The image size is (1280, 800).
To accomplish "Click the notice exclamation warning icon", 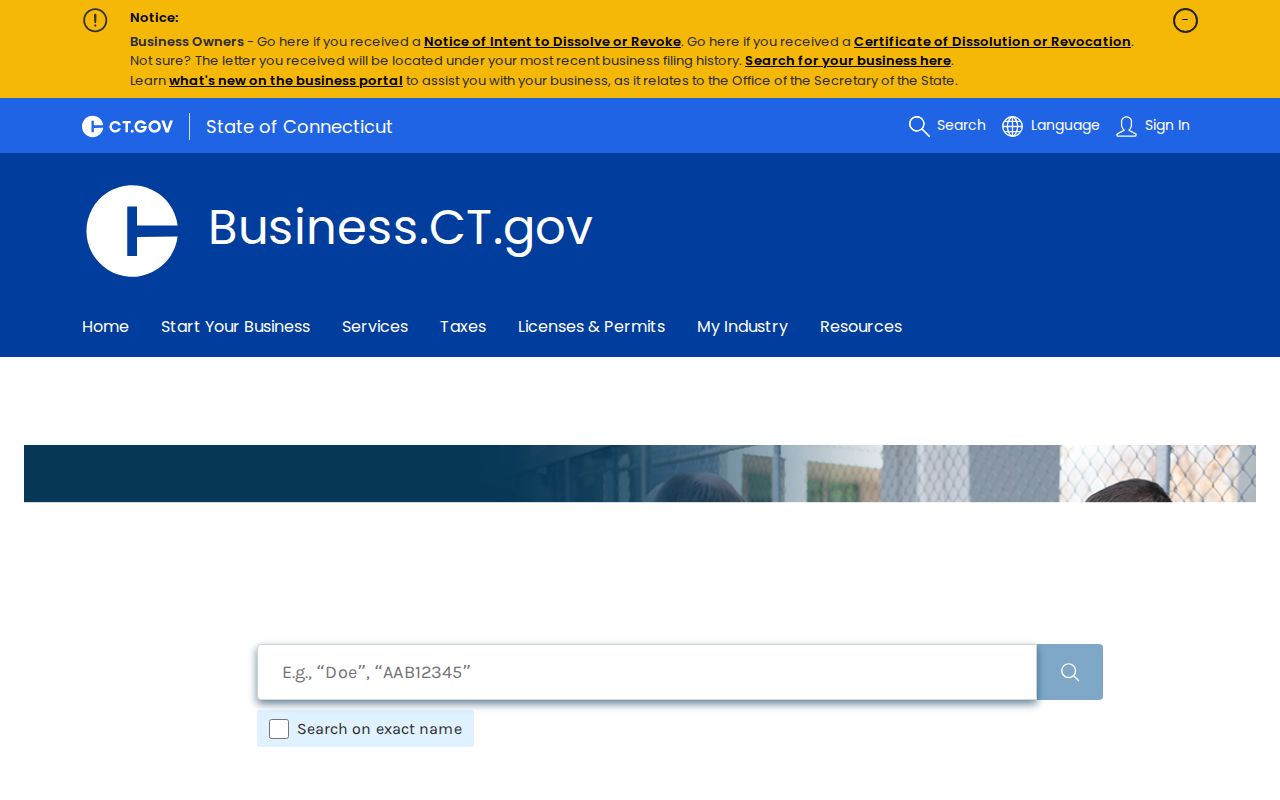I will [x=95, y=20].
